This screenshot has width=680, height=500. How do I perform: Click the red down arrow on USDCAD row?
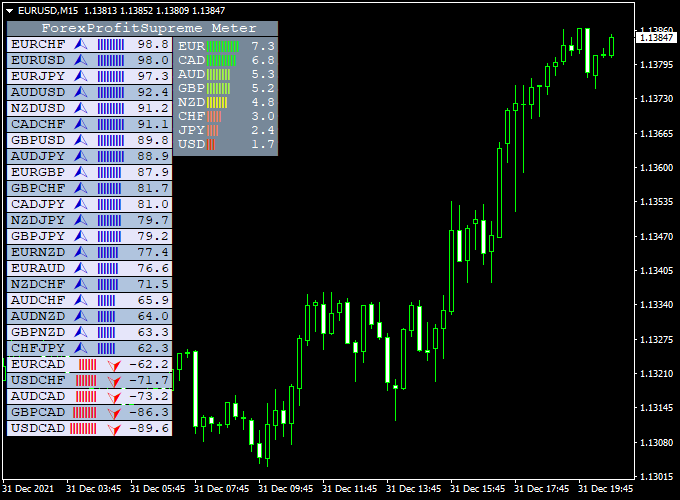pyautogui.click(x=114, y=429)
